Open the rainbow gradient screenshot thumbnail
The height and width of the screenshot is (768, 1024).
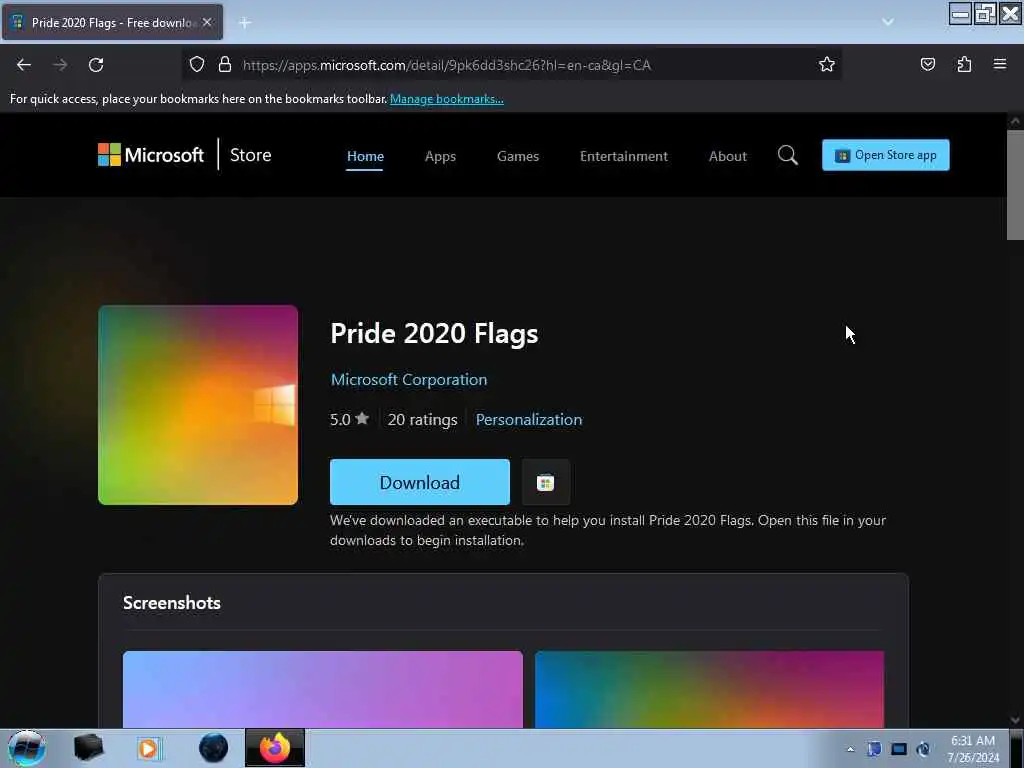(x=709, y=689)
